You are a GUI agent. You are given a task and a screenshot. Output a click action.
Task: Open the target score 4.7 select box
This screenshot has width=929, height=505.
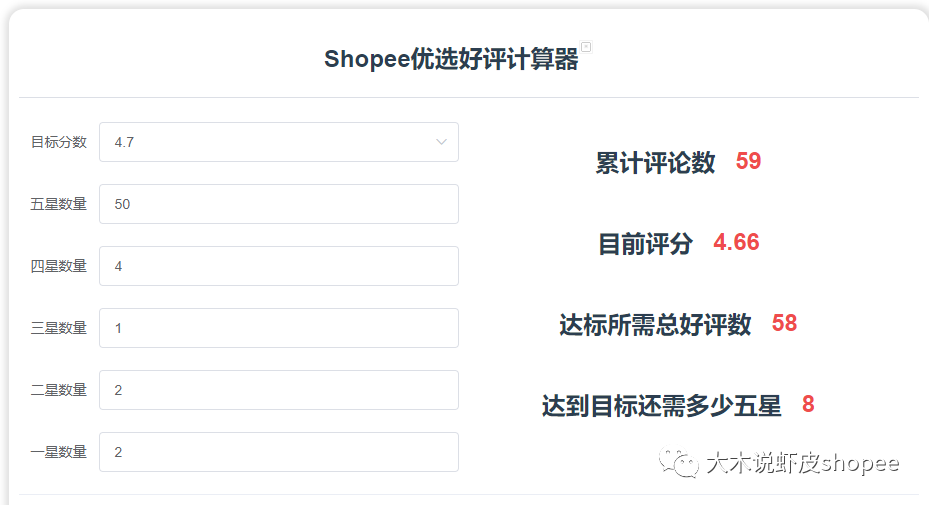(279, 142)
